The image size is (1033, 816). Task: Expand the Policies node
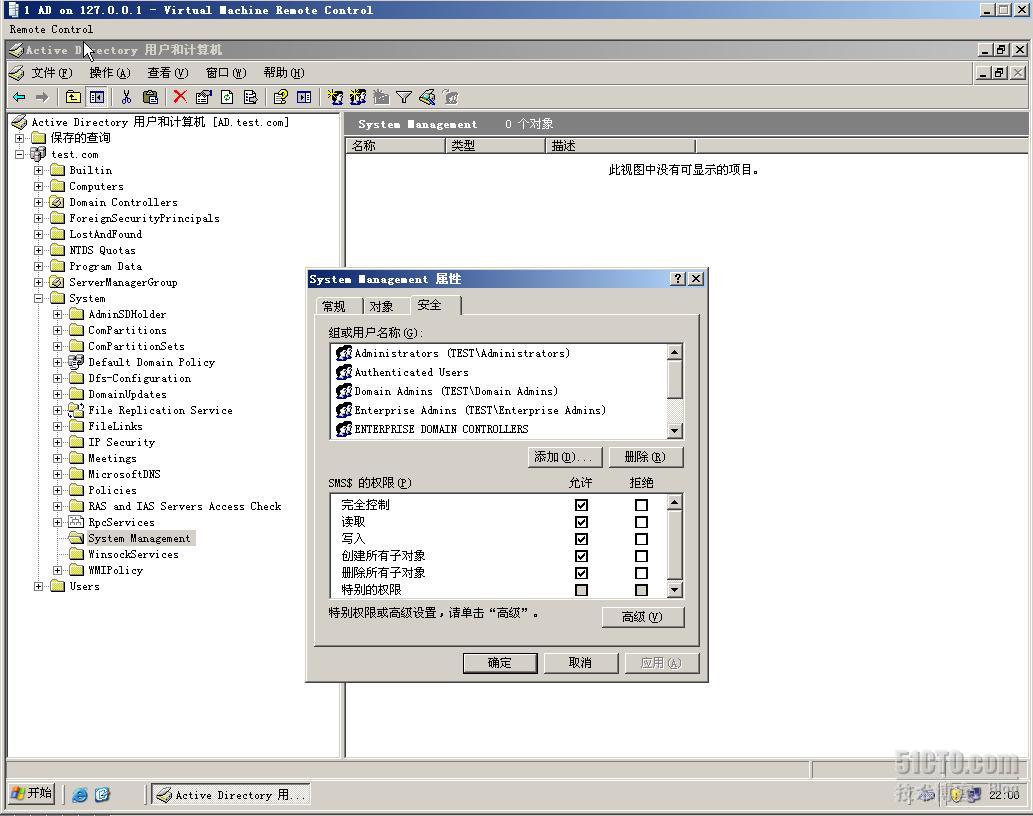coord(57,490)
